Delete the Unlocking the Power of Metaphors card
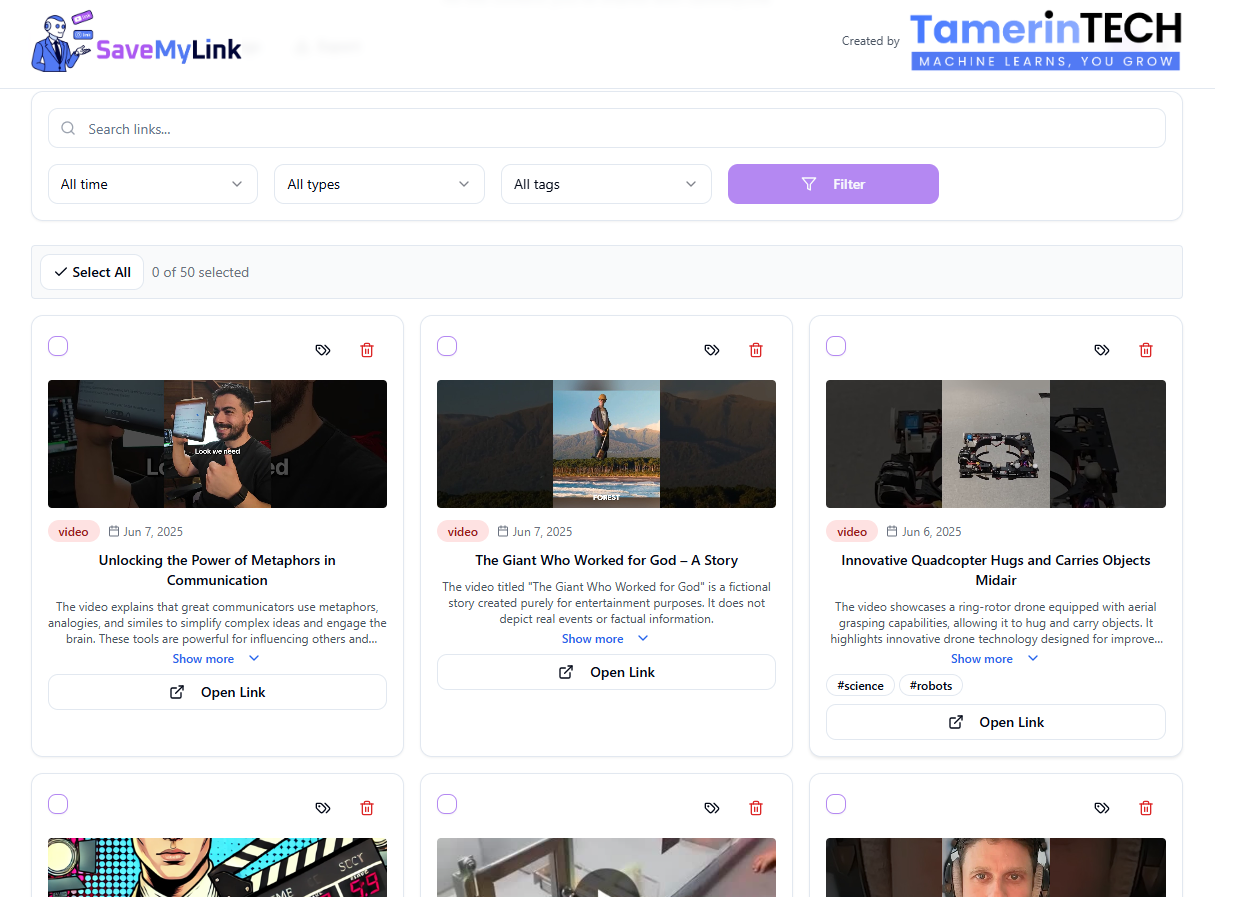Image resolution: width=1241 pixels, height=897 pixels. 367,350
